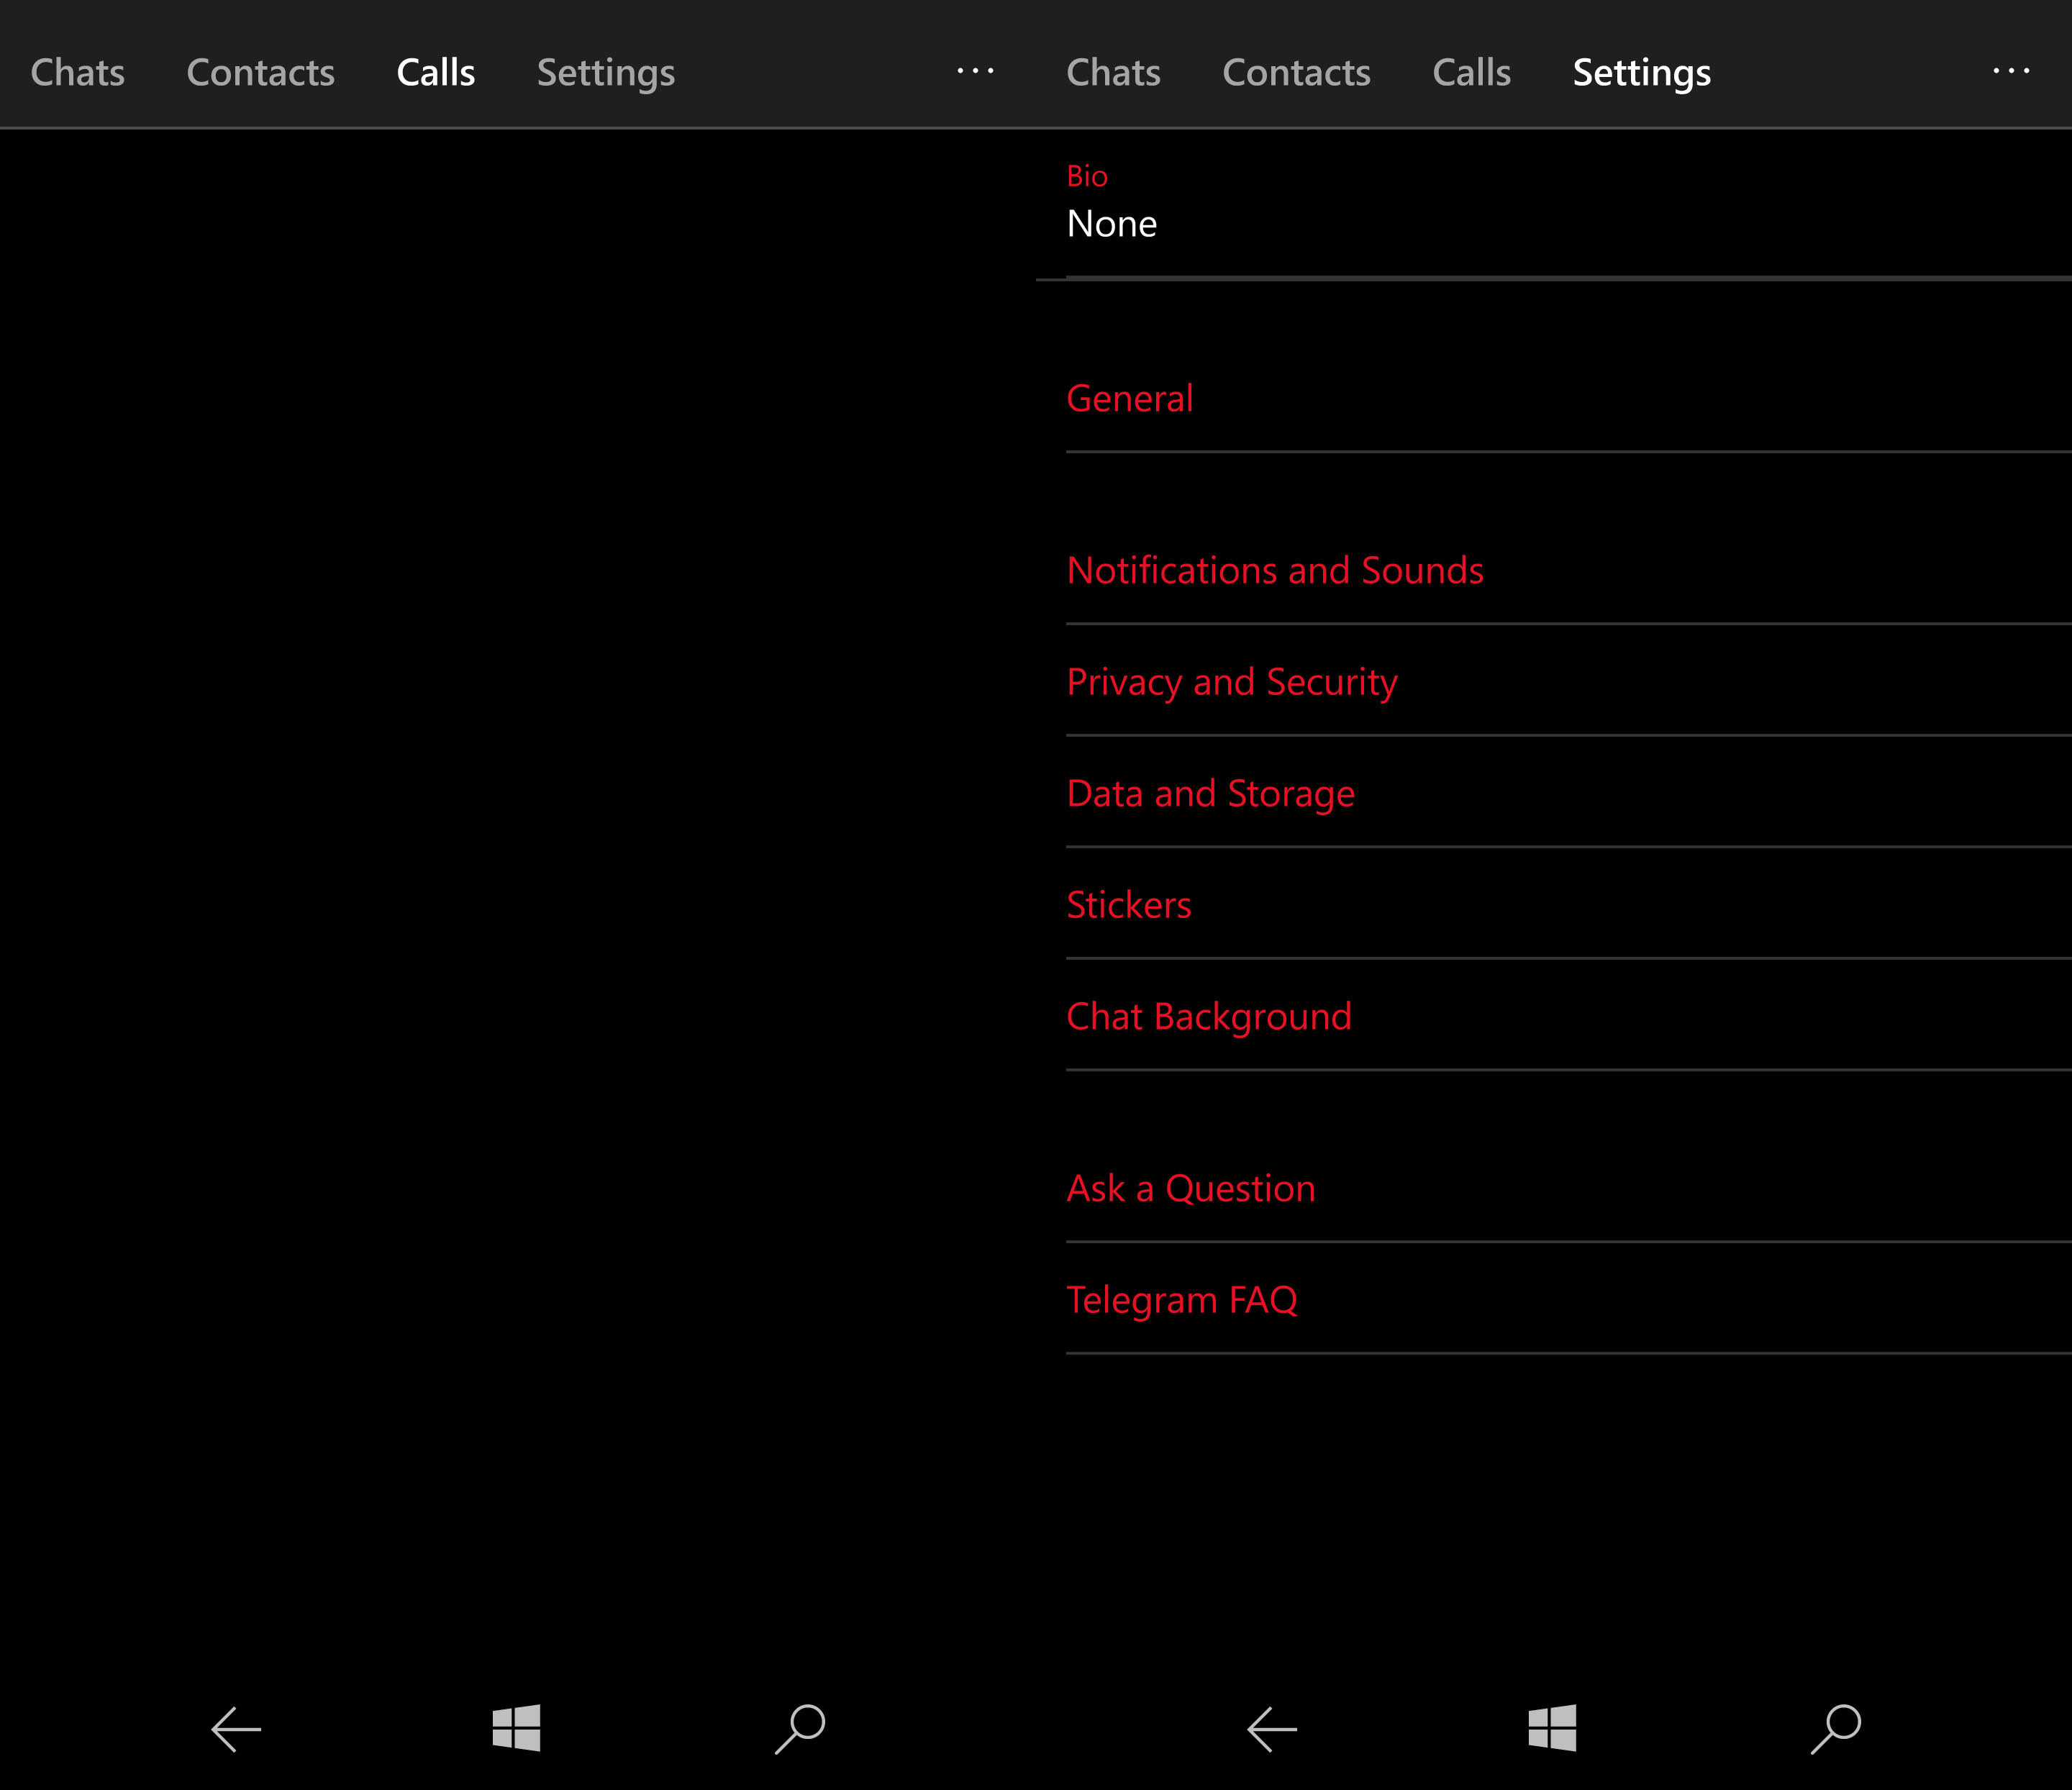2072x1790 pixels.
Task: Open General settings
Action: (1569, 399)
